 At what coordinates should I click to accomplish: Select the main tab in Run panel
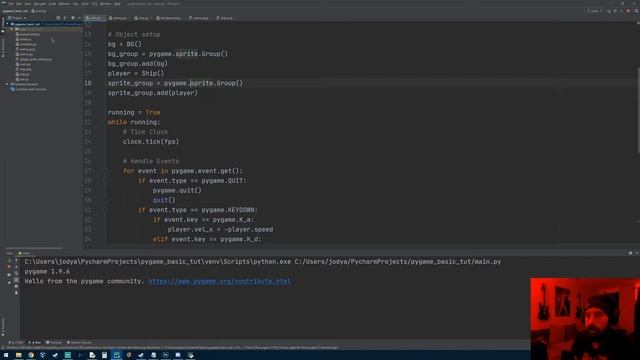pos(24,253)
